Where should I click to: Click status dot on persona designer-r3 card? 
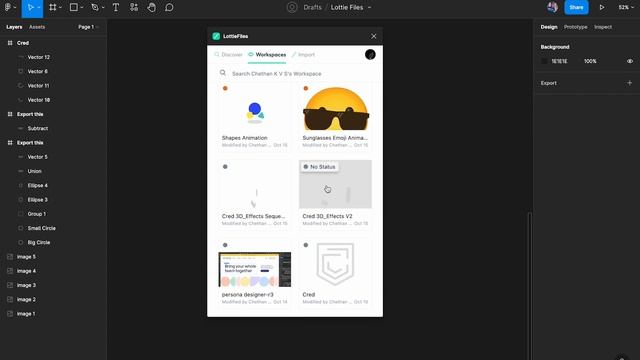[225, 245]
